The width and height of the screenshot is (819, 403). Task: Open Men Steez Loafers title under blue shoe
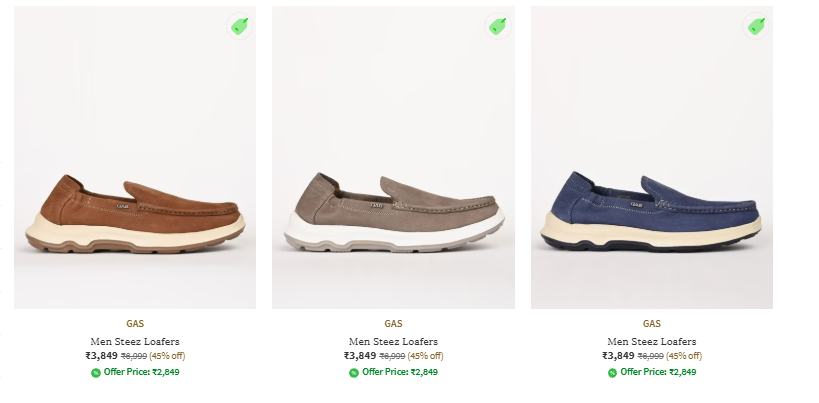tap(652, 341)
